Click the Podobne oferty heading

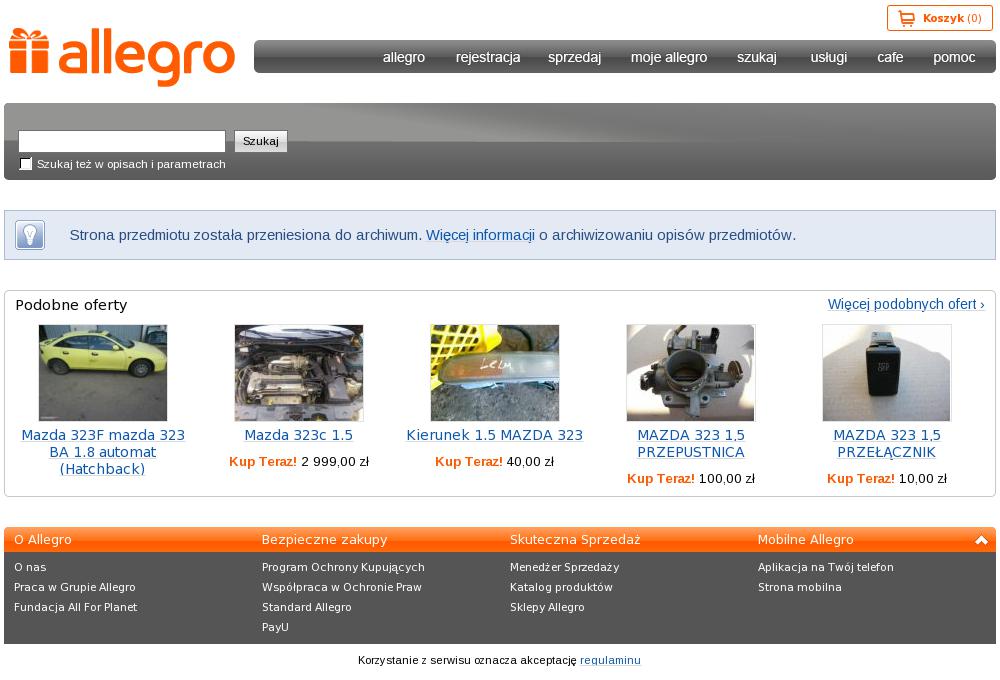71,305
